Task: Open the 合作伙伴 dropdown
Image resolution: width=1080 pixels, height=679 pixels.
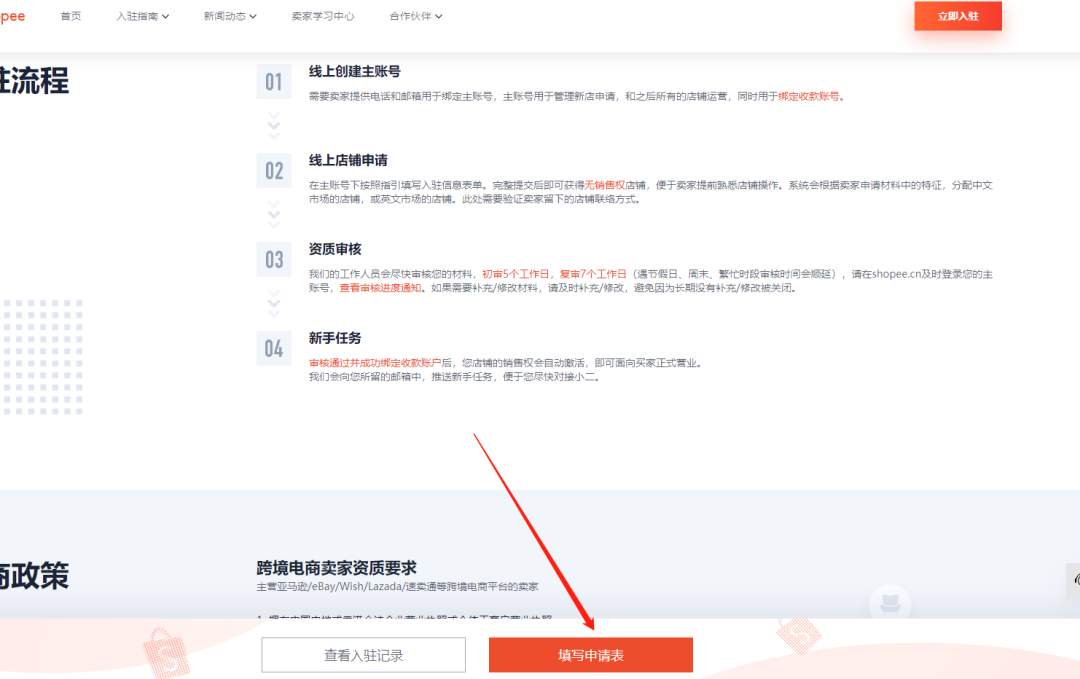Action: [415, 16]
